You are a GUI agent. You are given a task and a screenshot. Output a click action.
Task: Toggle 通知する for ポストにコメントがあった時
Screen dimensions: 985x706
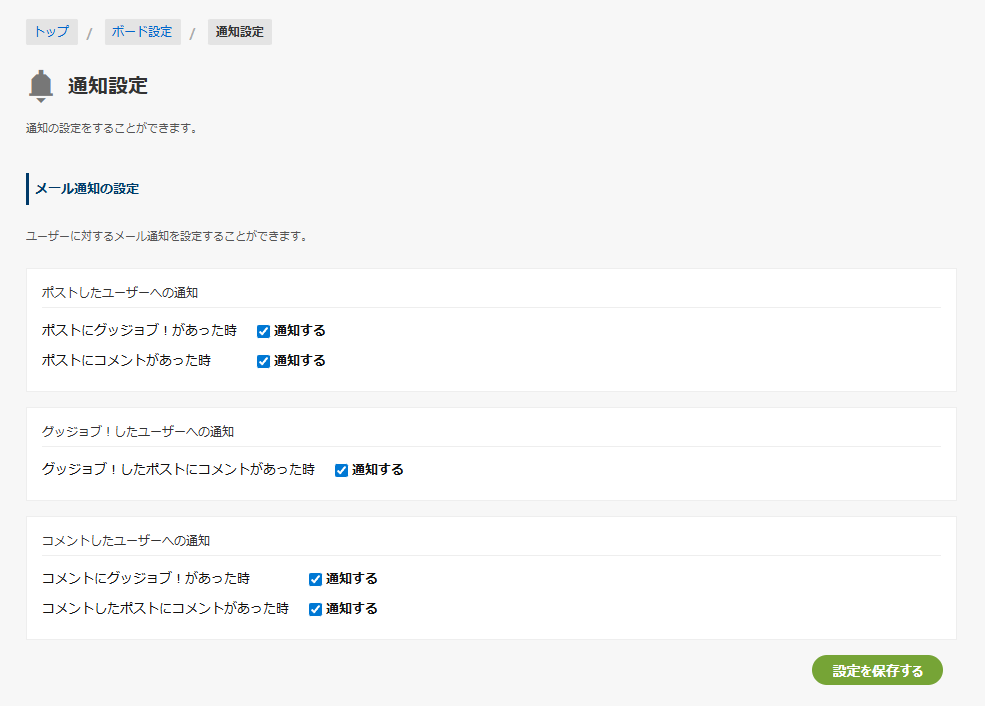pyautogui.click(x=263, y=361)
